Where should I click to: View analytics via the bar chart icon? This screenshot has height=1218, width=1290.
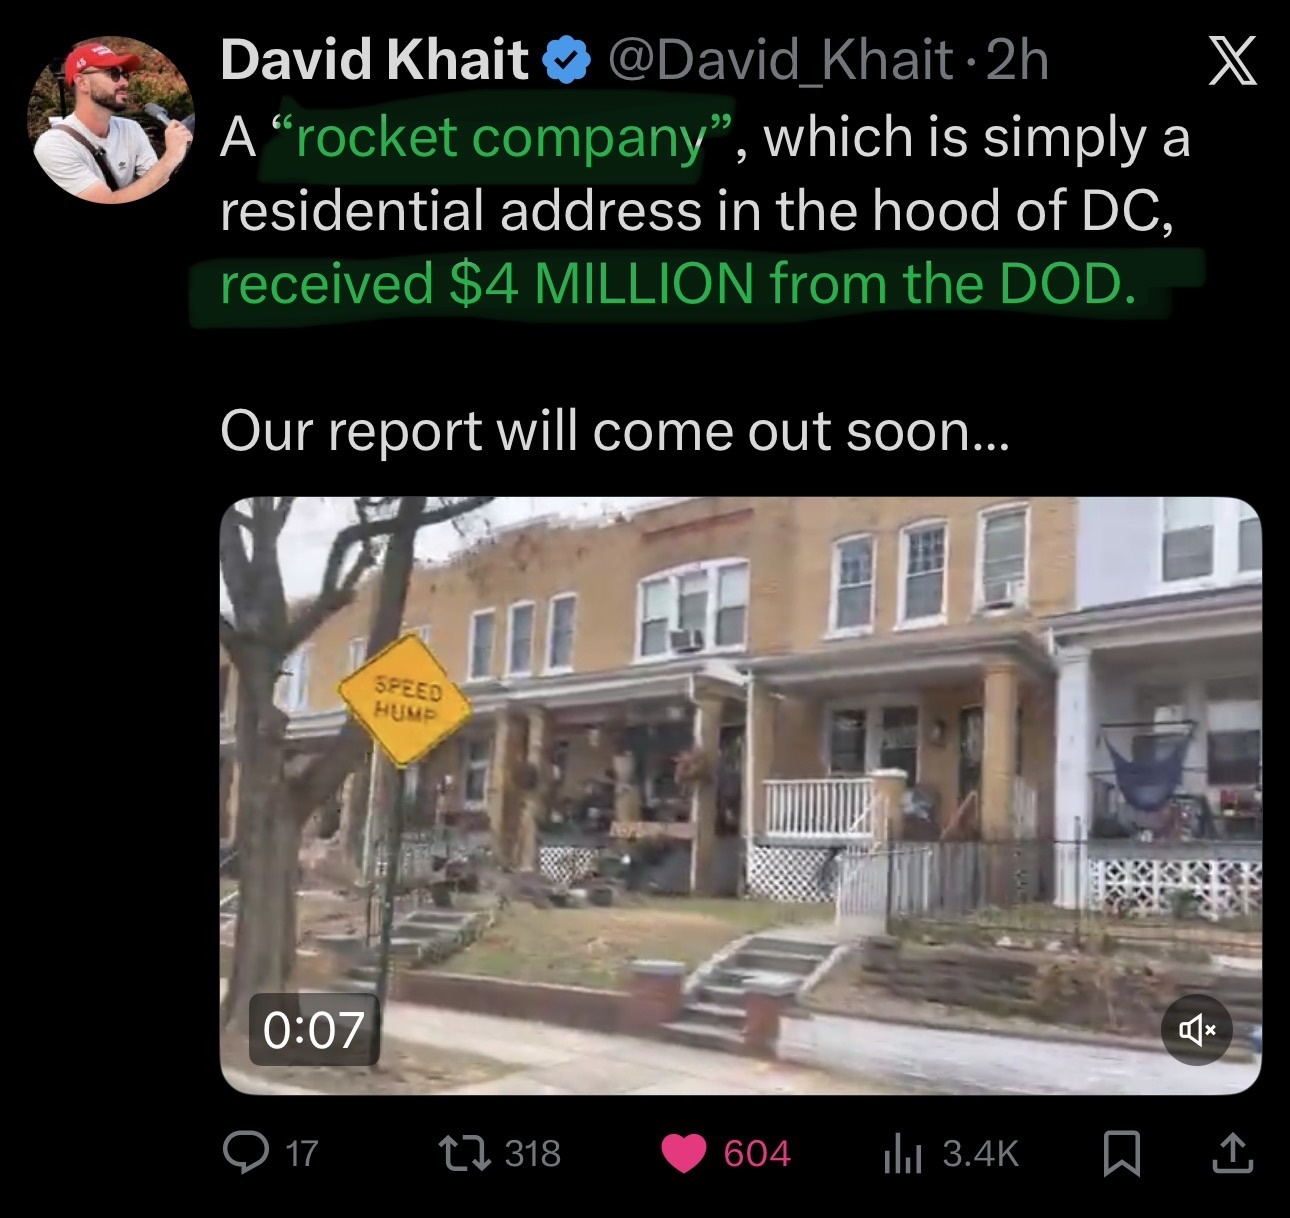901,1154
